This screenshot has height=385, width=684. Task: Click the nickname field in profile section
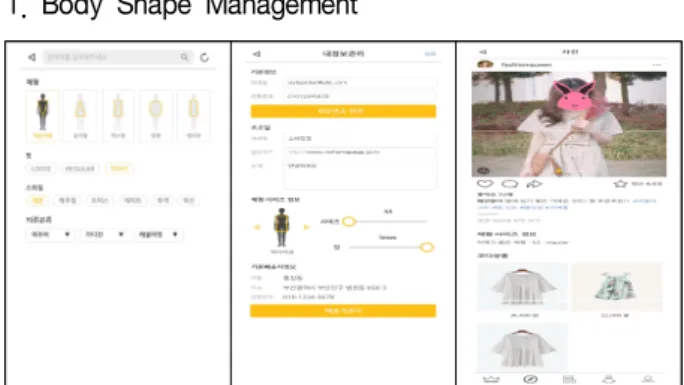click(x=360, y=138)
